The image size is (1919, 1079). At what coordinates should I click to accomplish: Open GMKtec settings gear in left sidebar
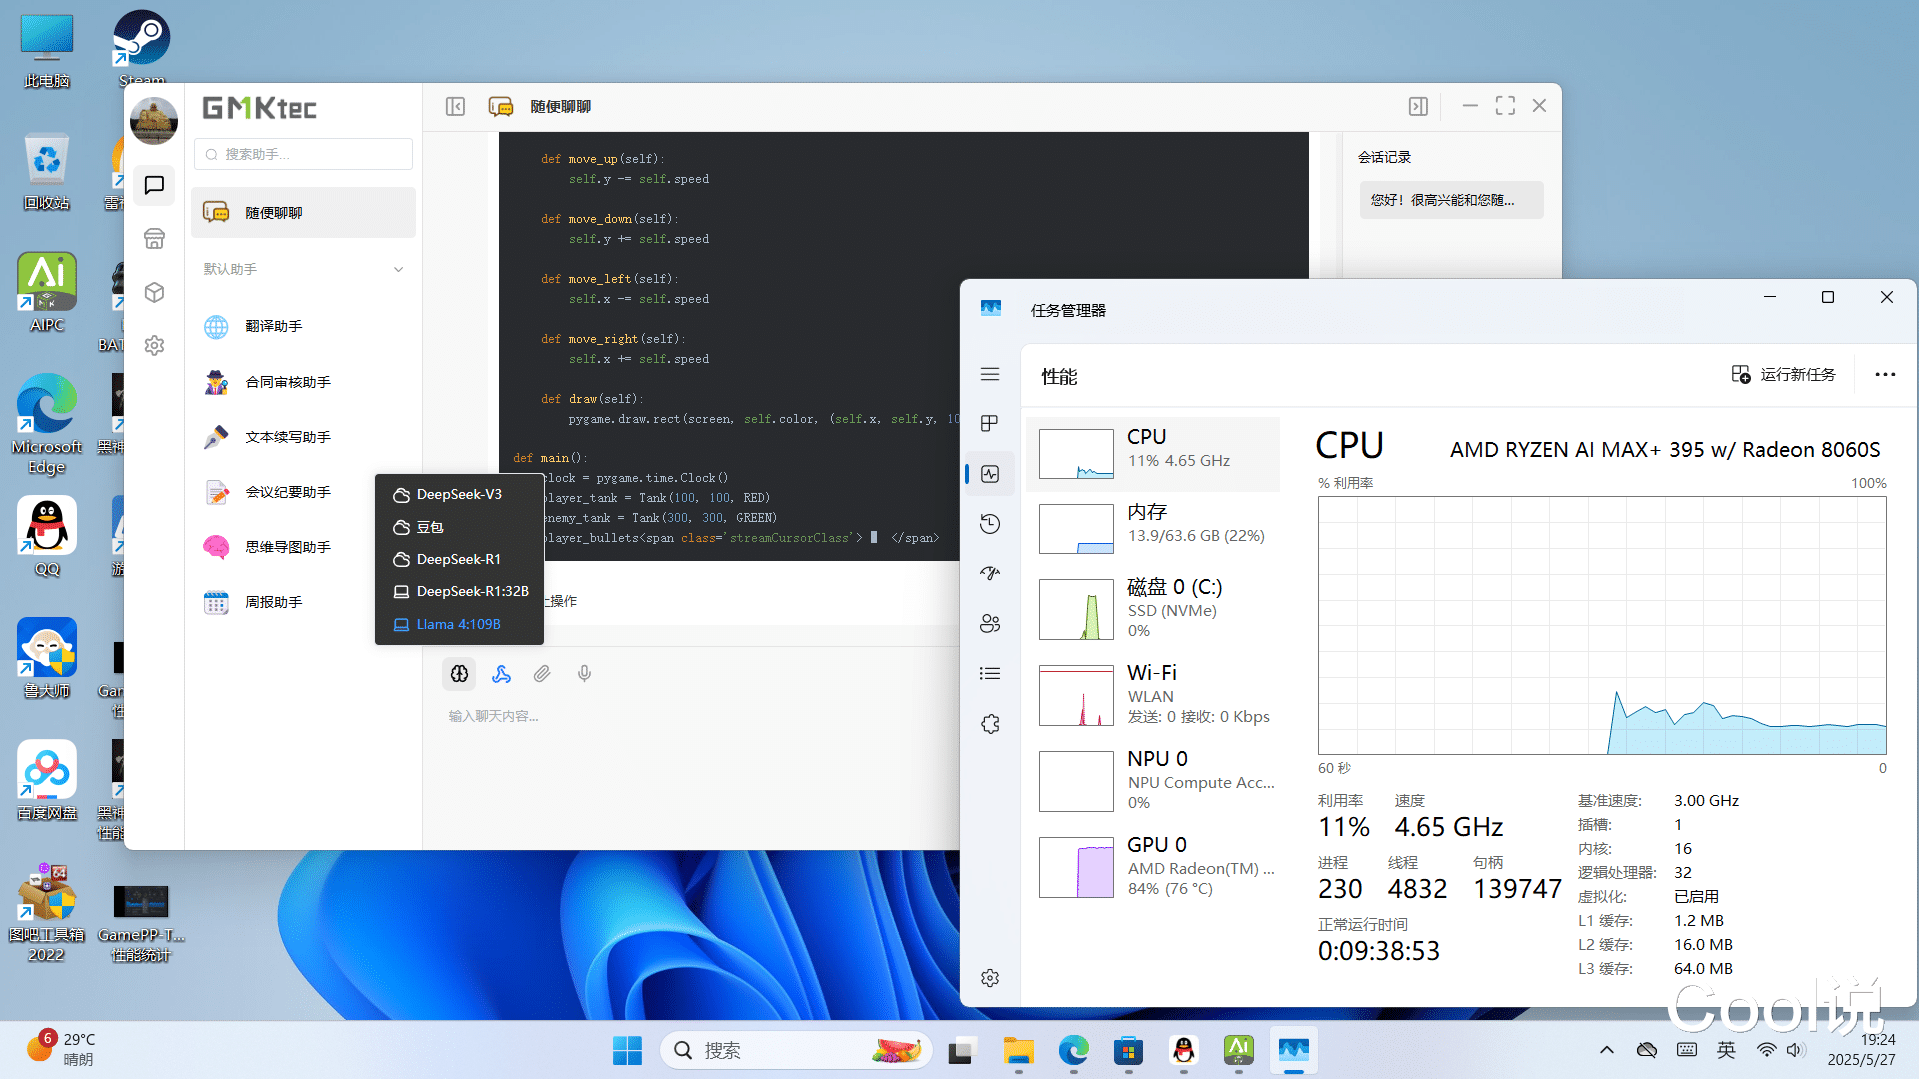coord(154,346)
